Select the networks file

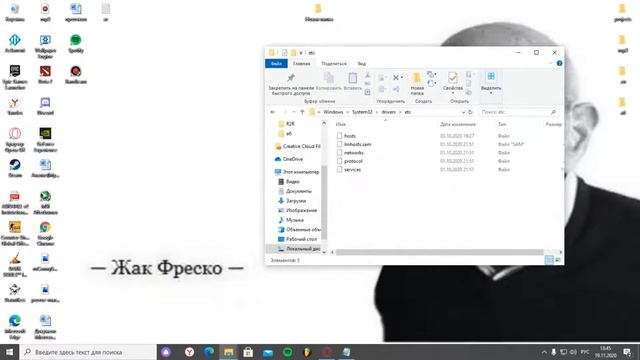click(x=353, y=153)
